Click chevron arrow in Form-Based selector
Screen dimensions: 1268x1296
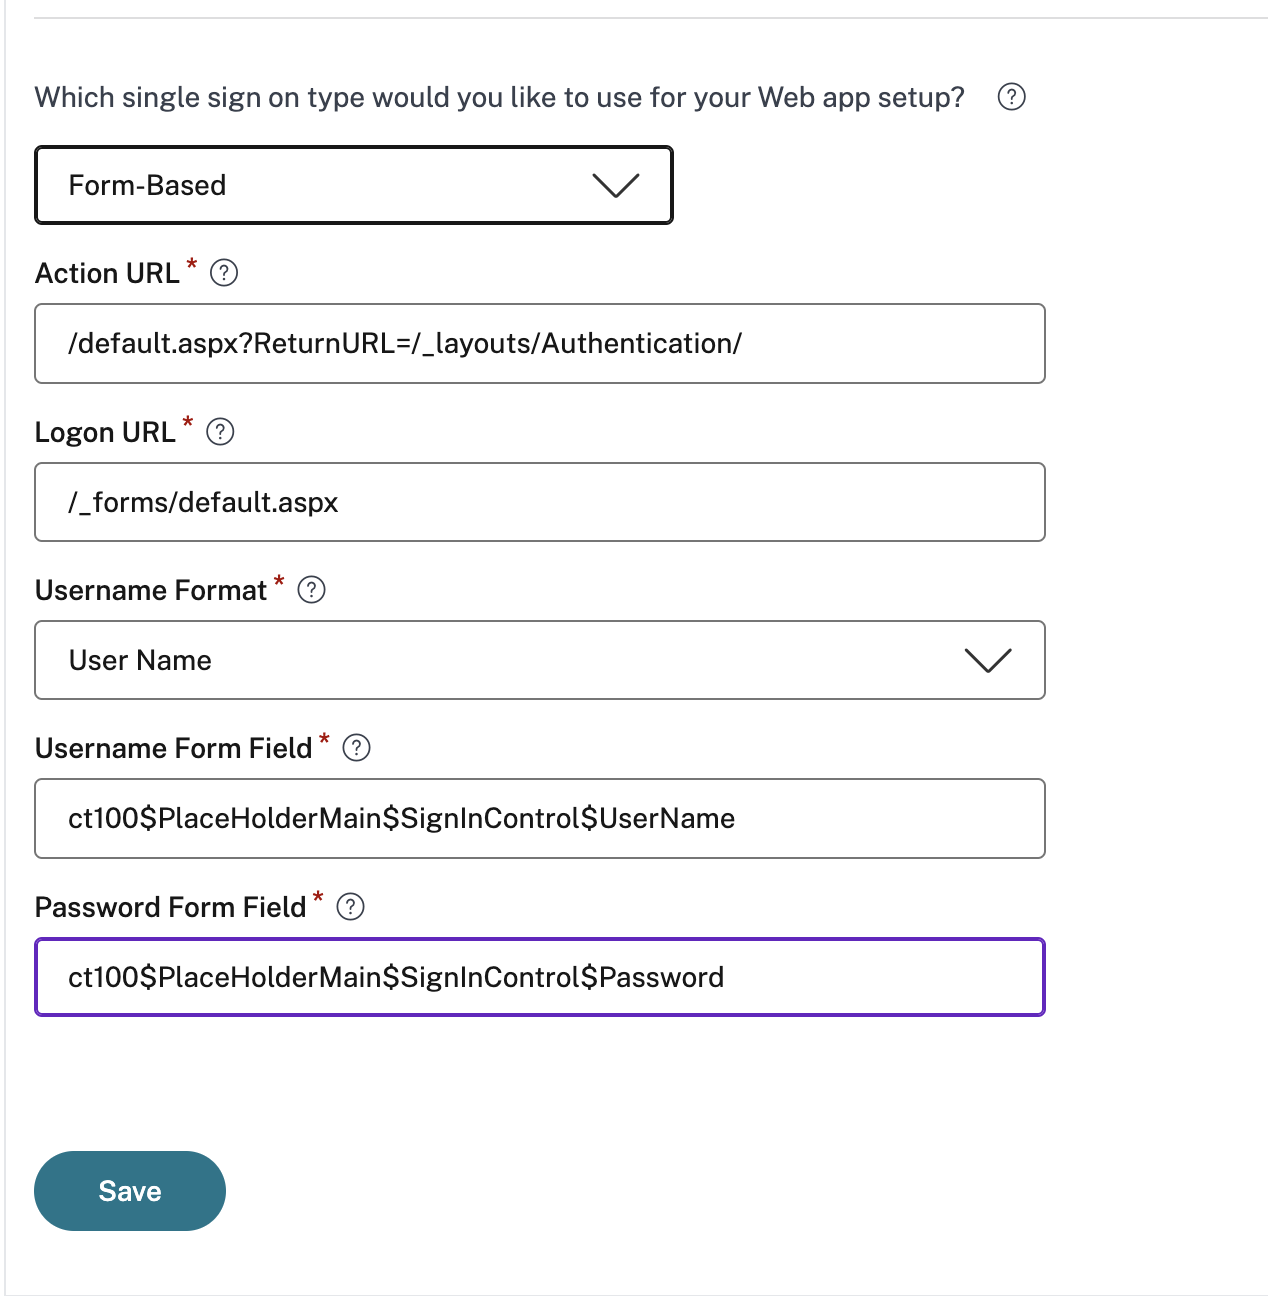pos(615,185)
